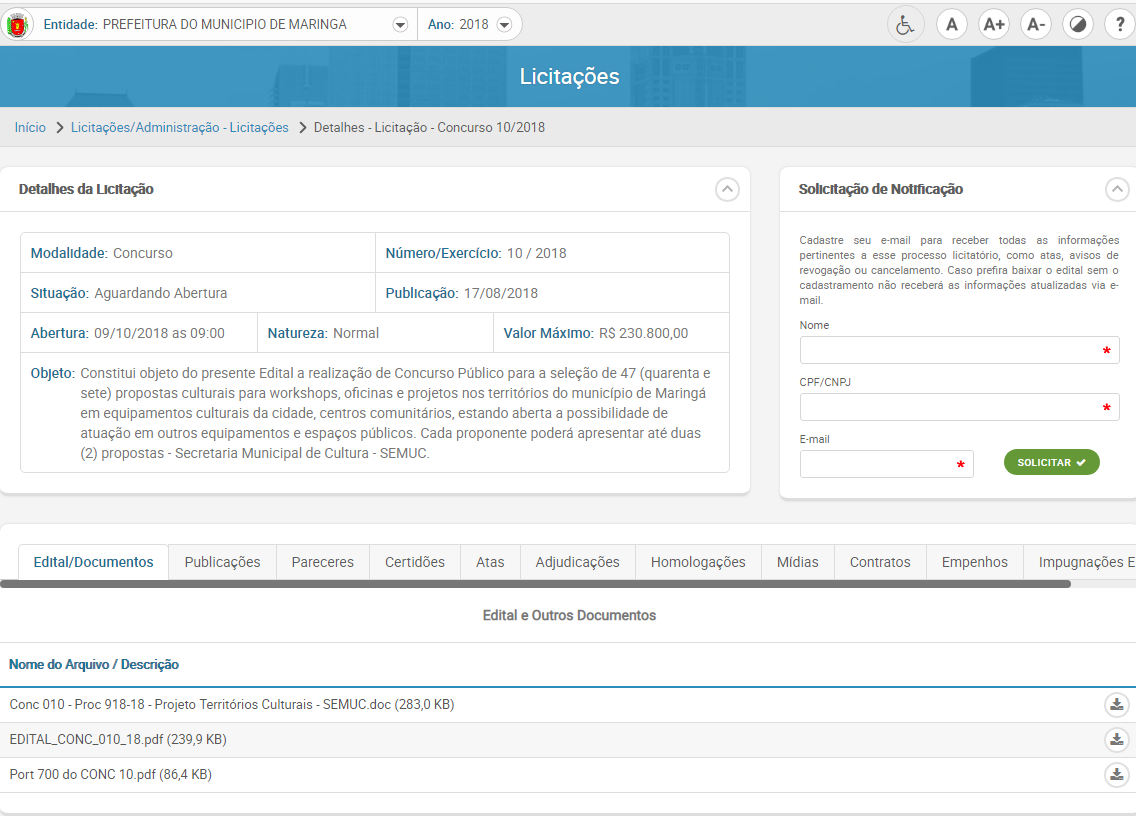Open the Entidade dropdown
Screen dimensions: 1136x816
pyautogui.click(x=400, y=25)
